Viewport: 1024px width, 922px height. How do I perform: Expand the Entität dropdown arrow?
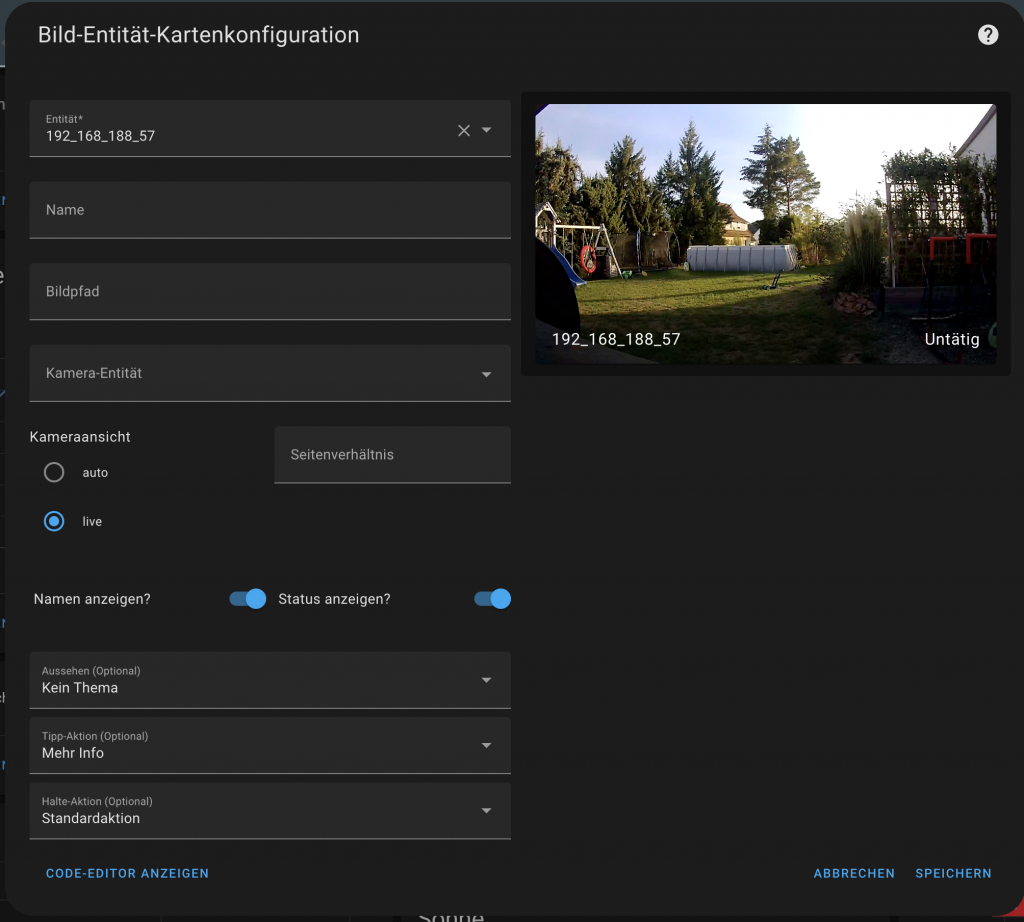tap(487, 130)
